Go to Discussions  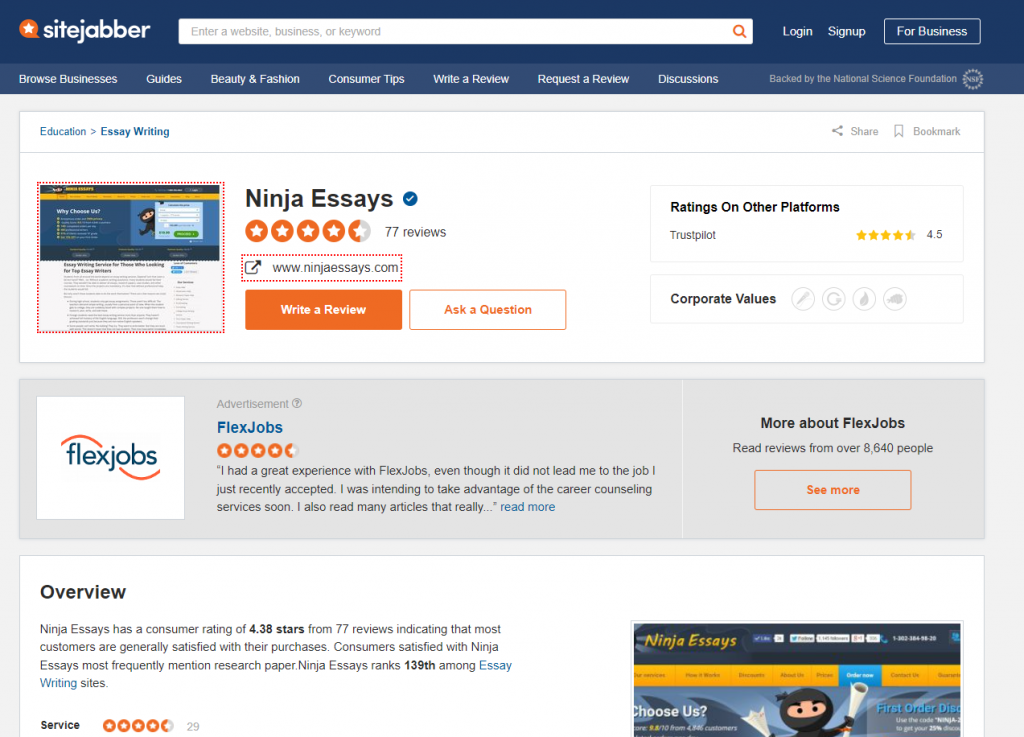tap(688, 79)
